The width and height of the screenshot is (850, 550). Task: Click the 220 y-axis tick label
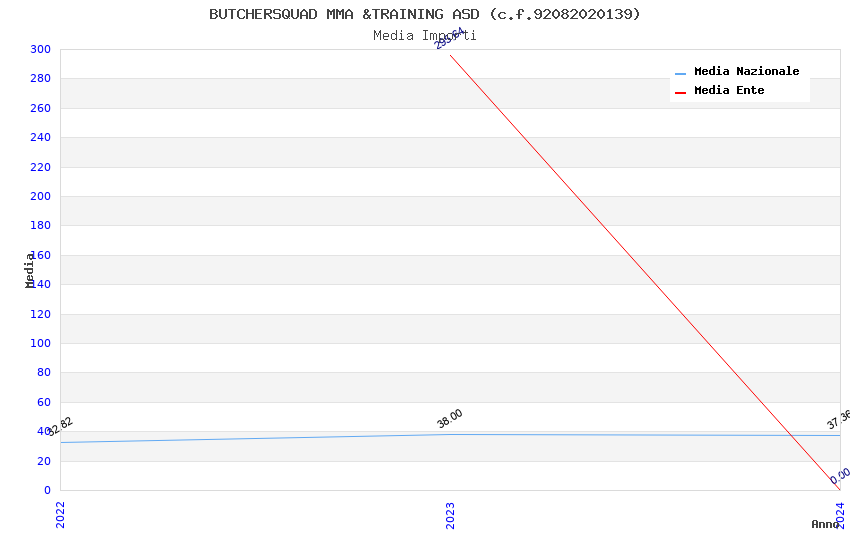tap(41, 167)
